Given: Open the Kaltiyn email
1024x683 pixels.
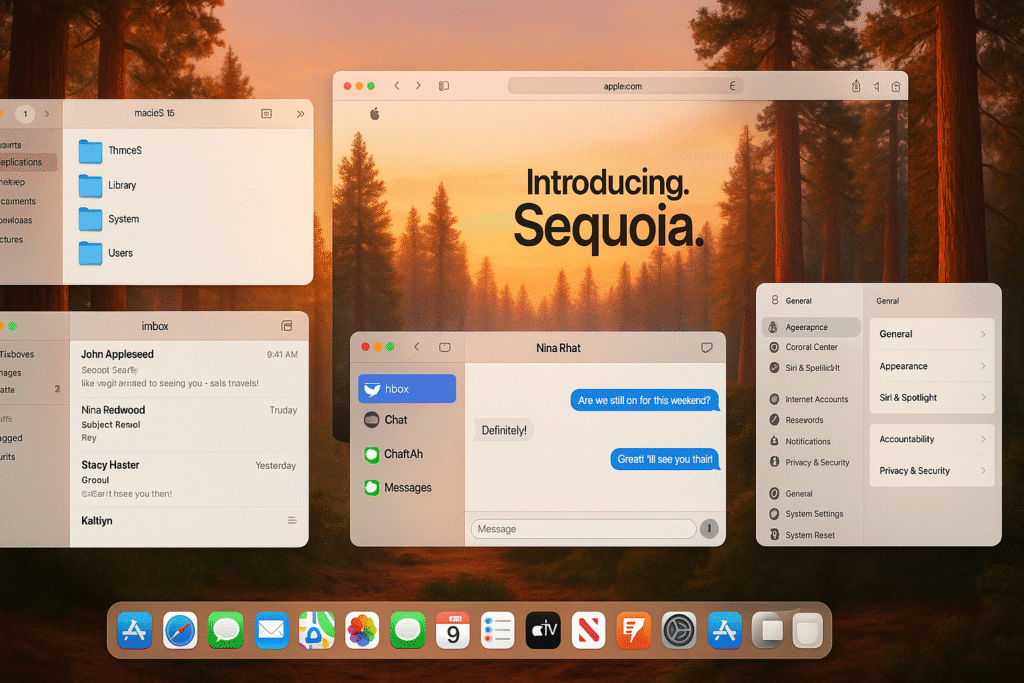Looking at the screenshot, I should pos(189,521).
